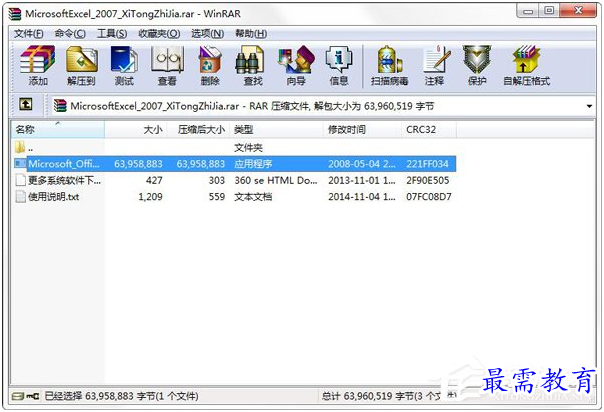Screen dimensions: 604x412
Task: Click the parent folder '..' icon
Action: tap(20, 147)
